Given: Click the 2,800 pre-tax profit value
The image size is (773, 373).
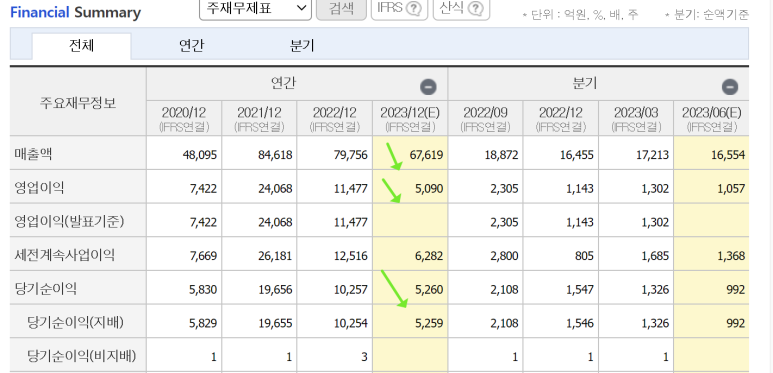Looking at the screenshot, I should pyautogui.click(x=504, y=256).
